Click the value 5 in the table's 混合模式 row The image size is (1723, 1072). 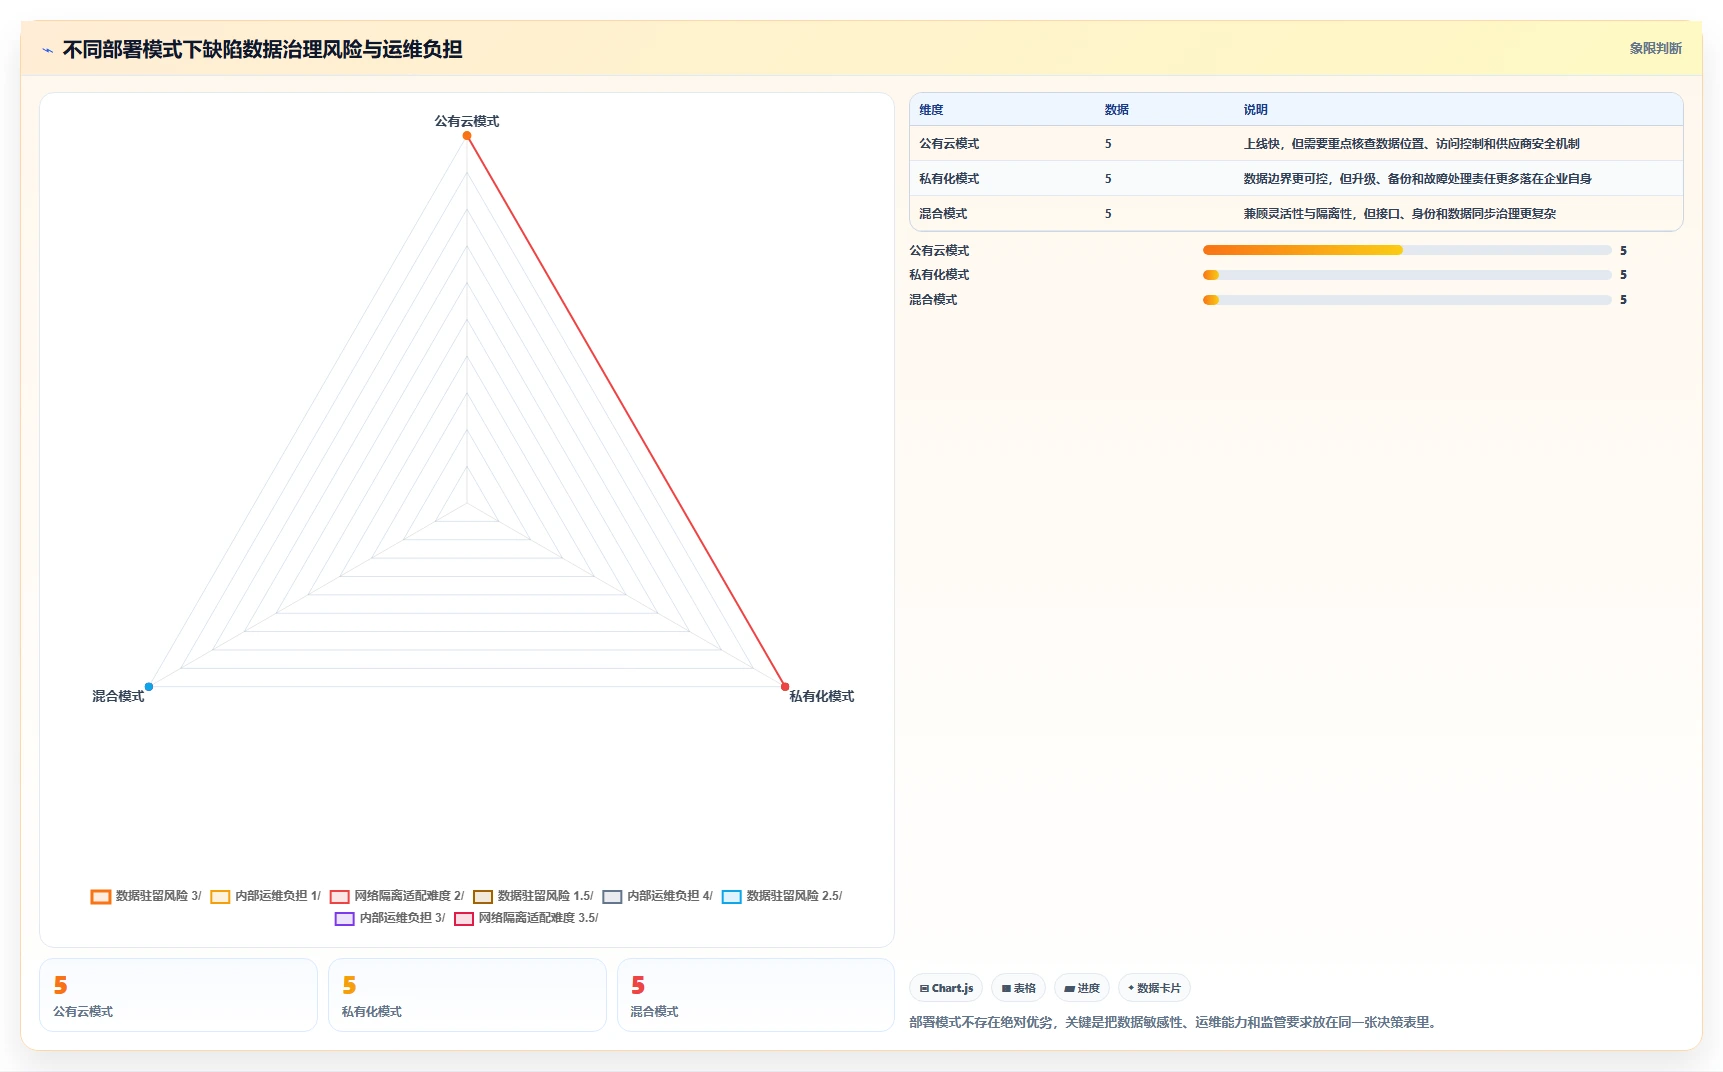coord(1108,214)
